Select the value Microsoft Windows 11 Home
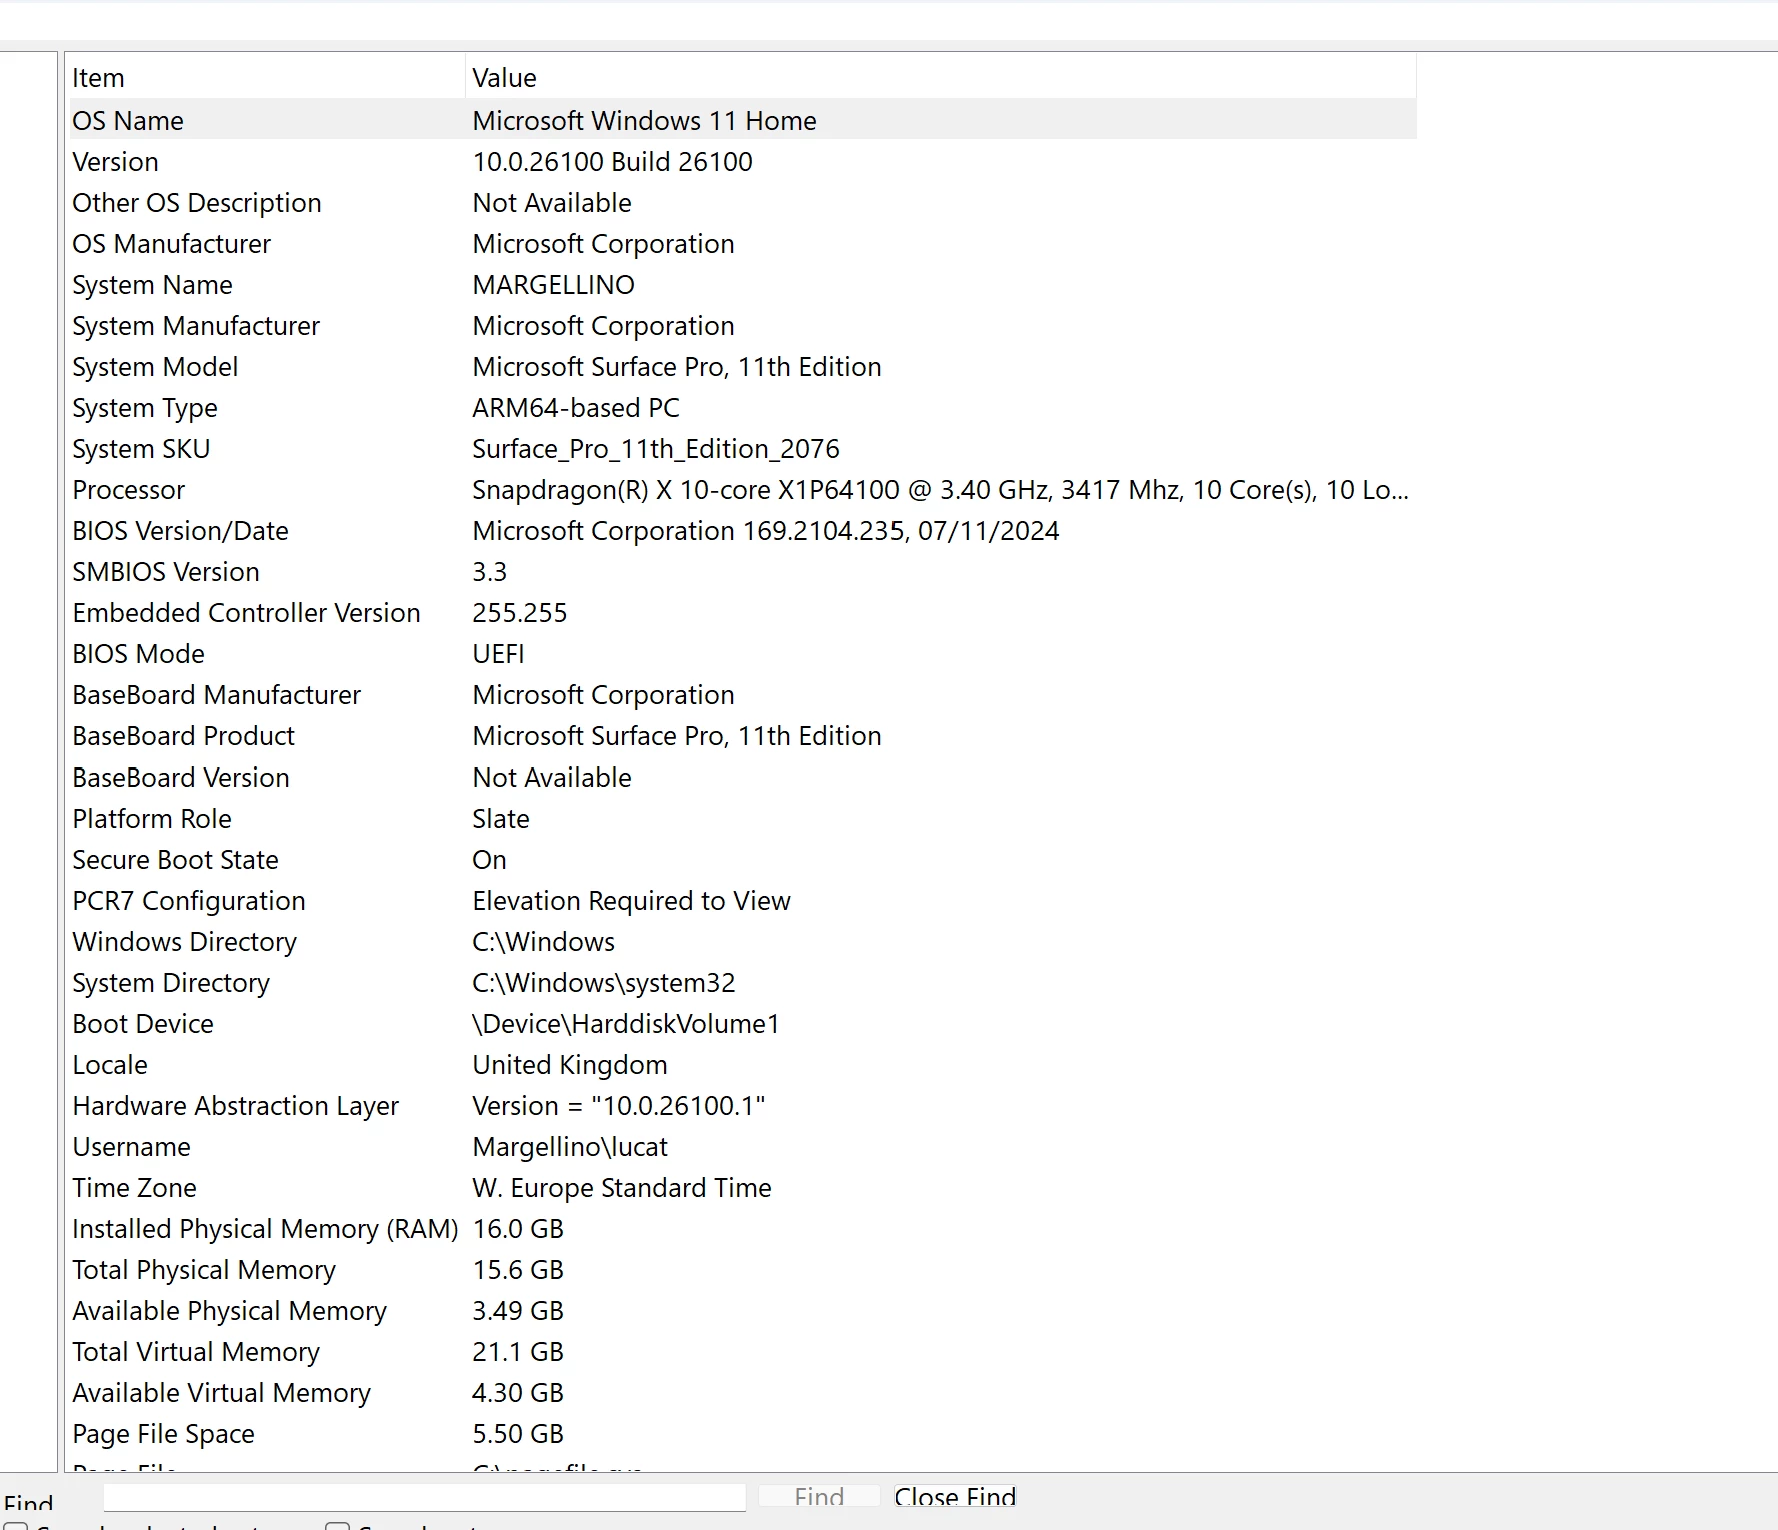The width and height of the screenshot is (1778, 1530). tap(644, 121)
